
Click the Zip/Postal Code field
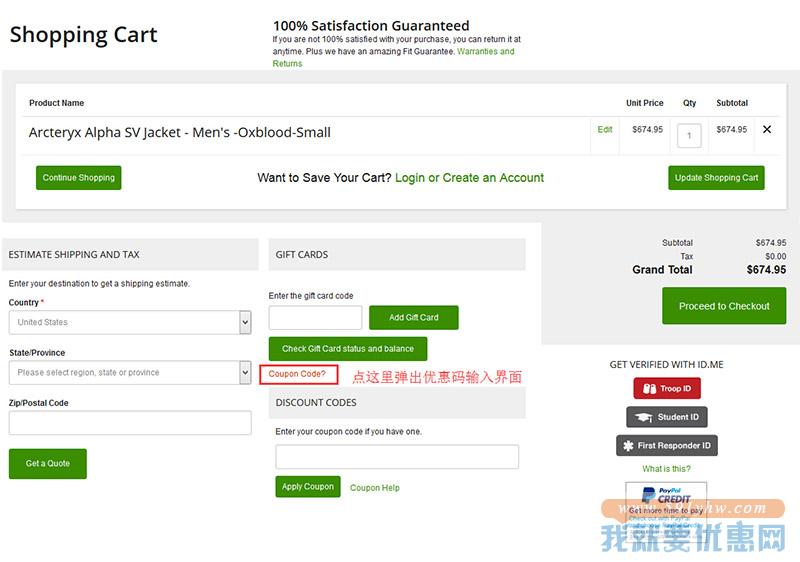click(x=130, y=423)
